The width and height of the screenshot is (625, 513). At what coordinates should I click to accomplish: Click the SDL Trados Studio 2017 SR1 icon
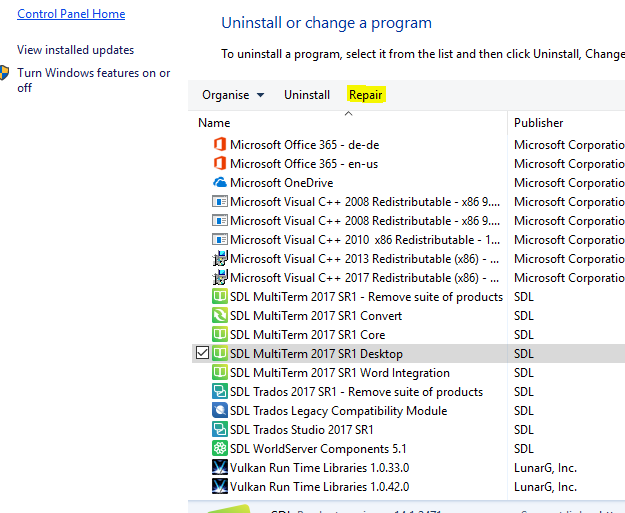tap(220, 430)
